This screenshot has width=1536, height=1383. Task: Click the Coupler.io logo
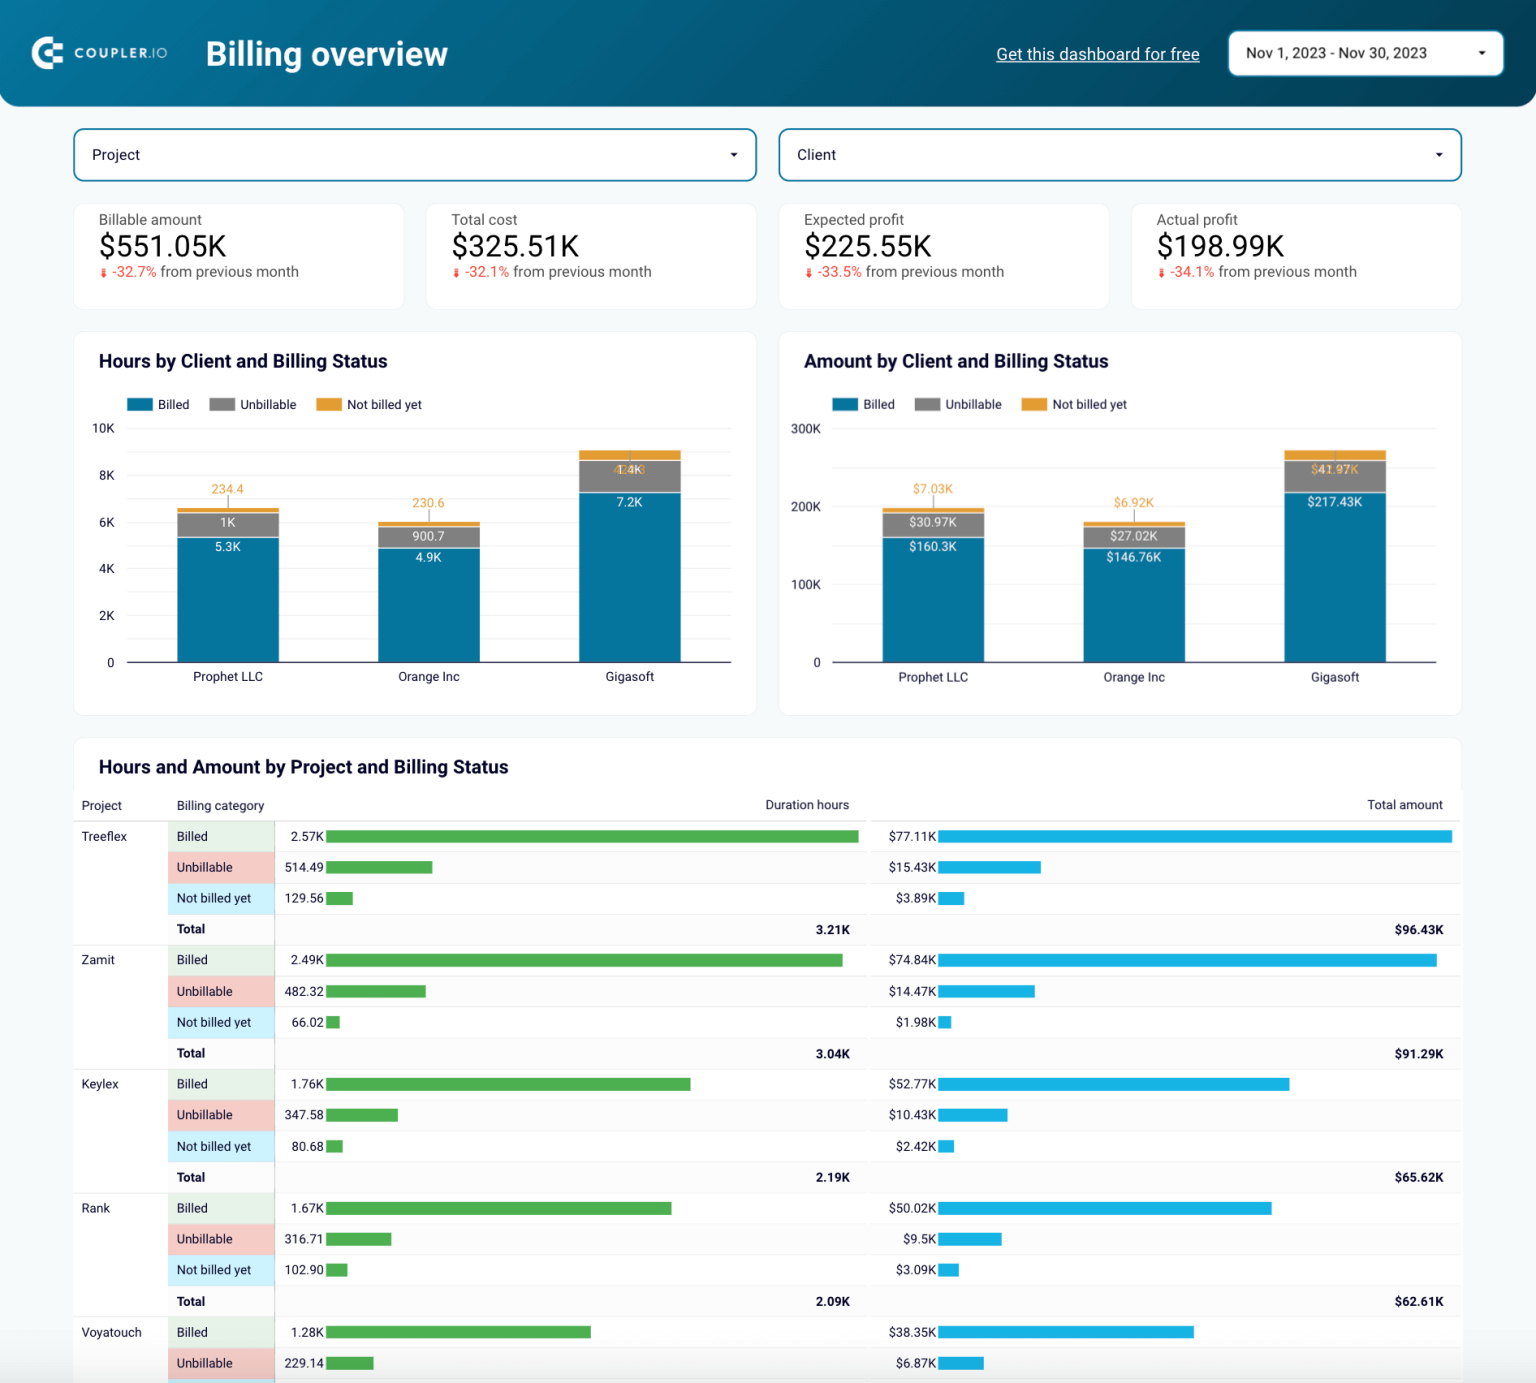(x=97, y=53)
